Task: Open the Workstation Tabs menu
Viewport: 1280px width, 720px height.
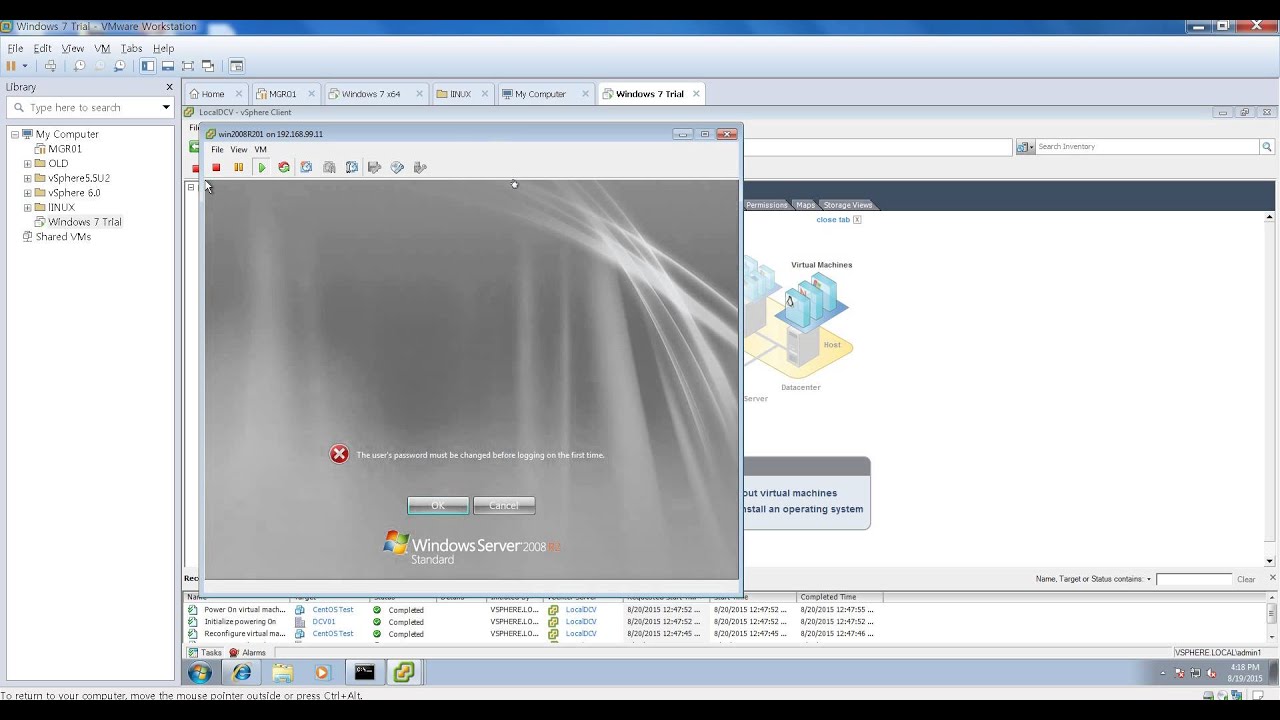Action: tap(131, 48)
